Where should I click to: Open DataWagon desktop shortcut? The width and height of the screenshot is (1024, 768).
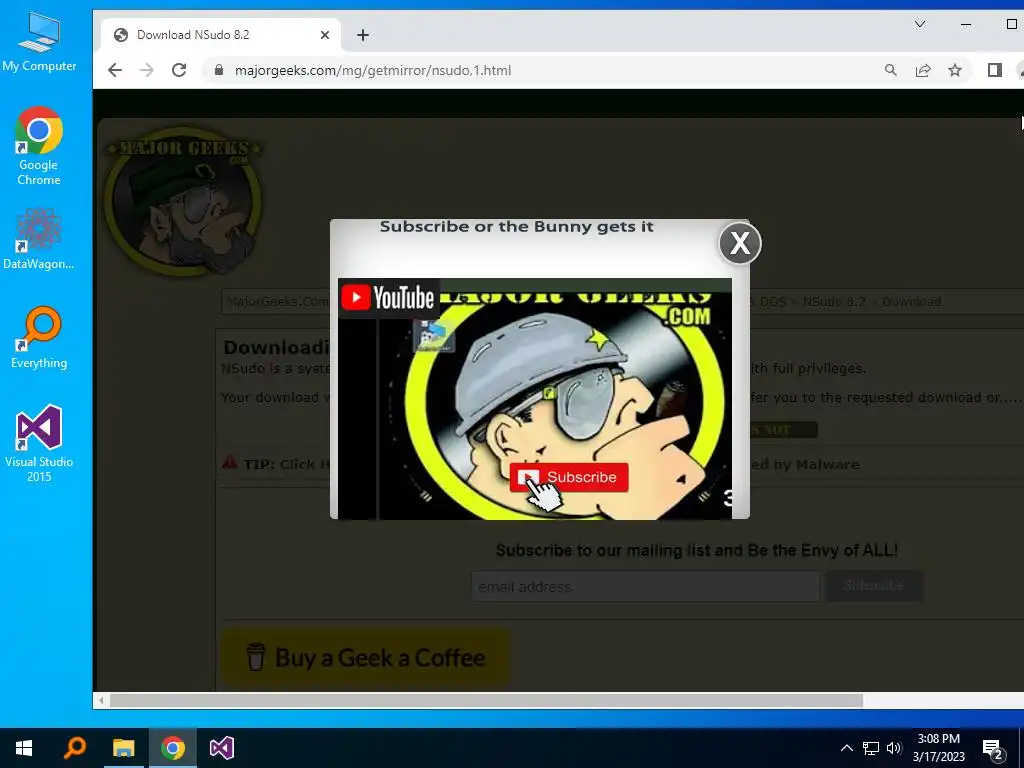pos(39,240)
